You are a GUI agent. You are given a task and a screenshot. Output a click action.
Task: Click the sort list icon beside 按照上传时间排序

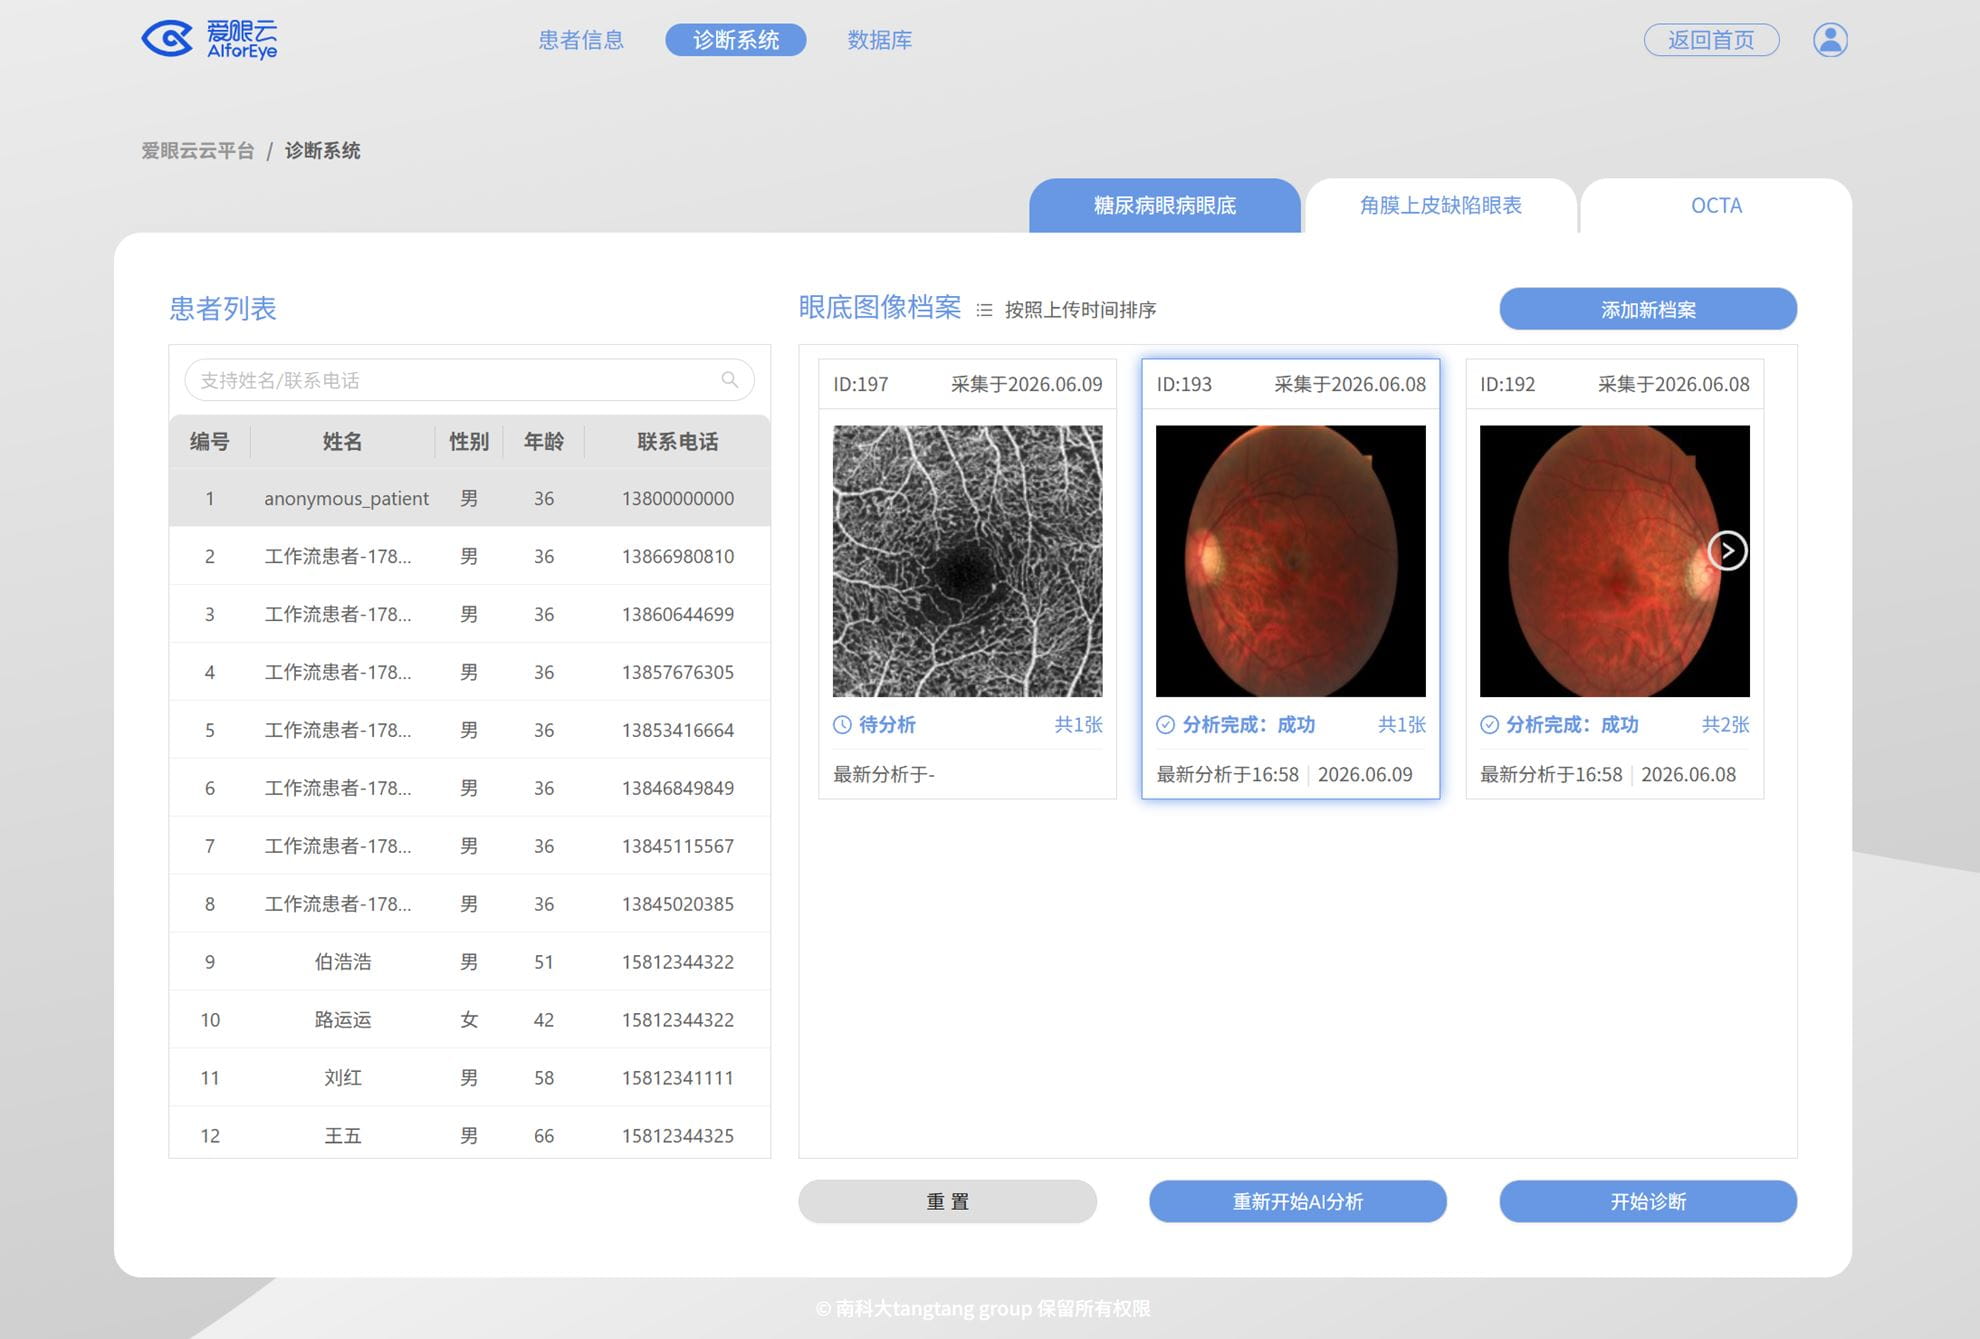[984, 310]
